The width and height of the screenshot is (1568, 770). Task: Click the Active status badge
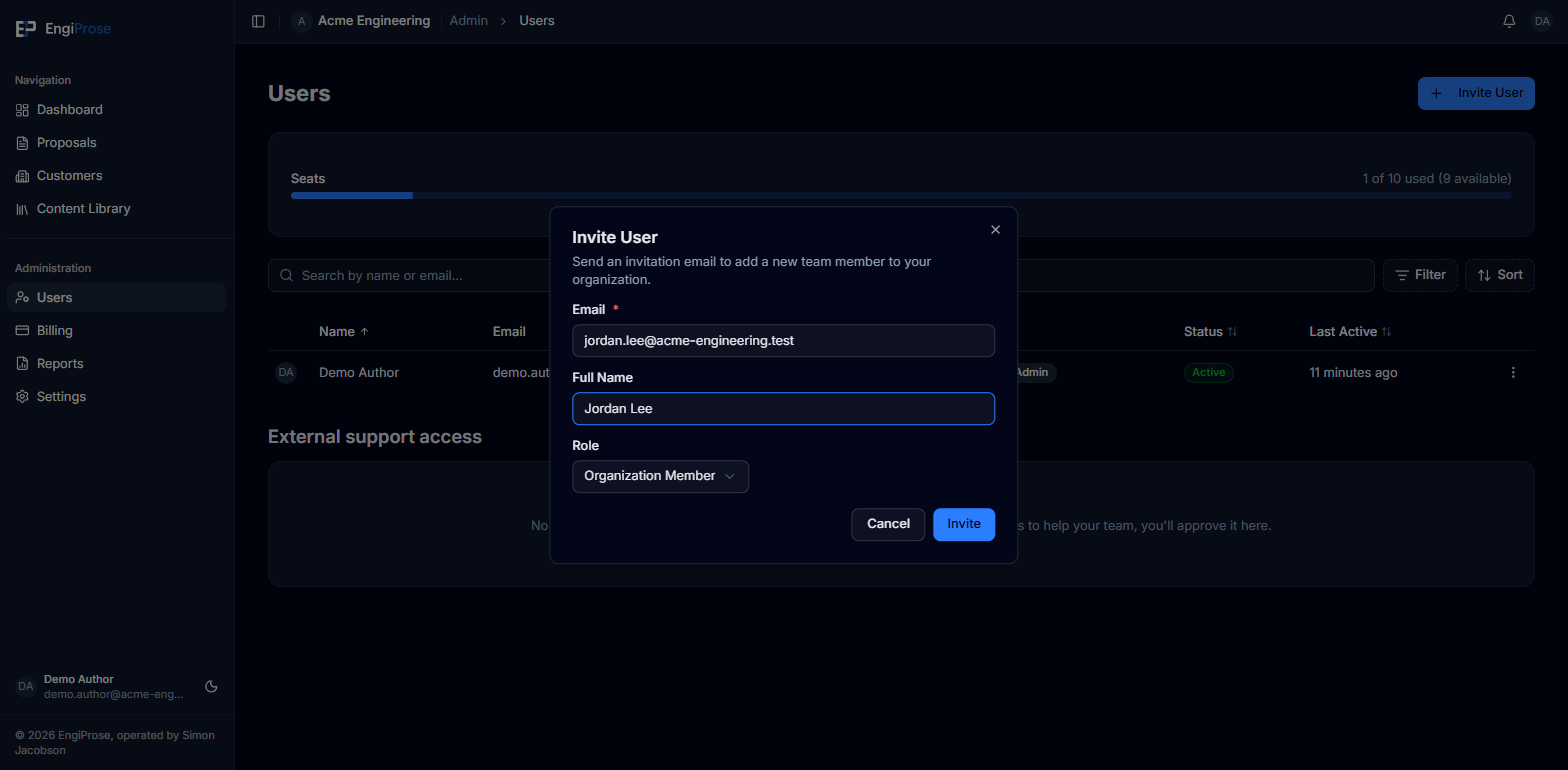coord(1209,373)
